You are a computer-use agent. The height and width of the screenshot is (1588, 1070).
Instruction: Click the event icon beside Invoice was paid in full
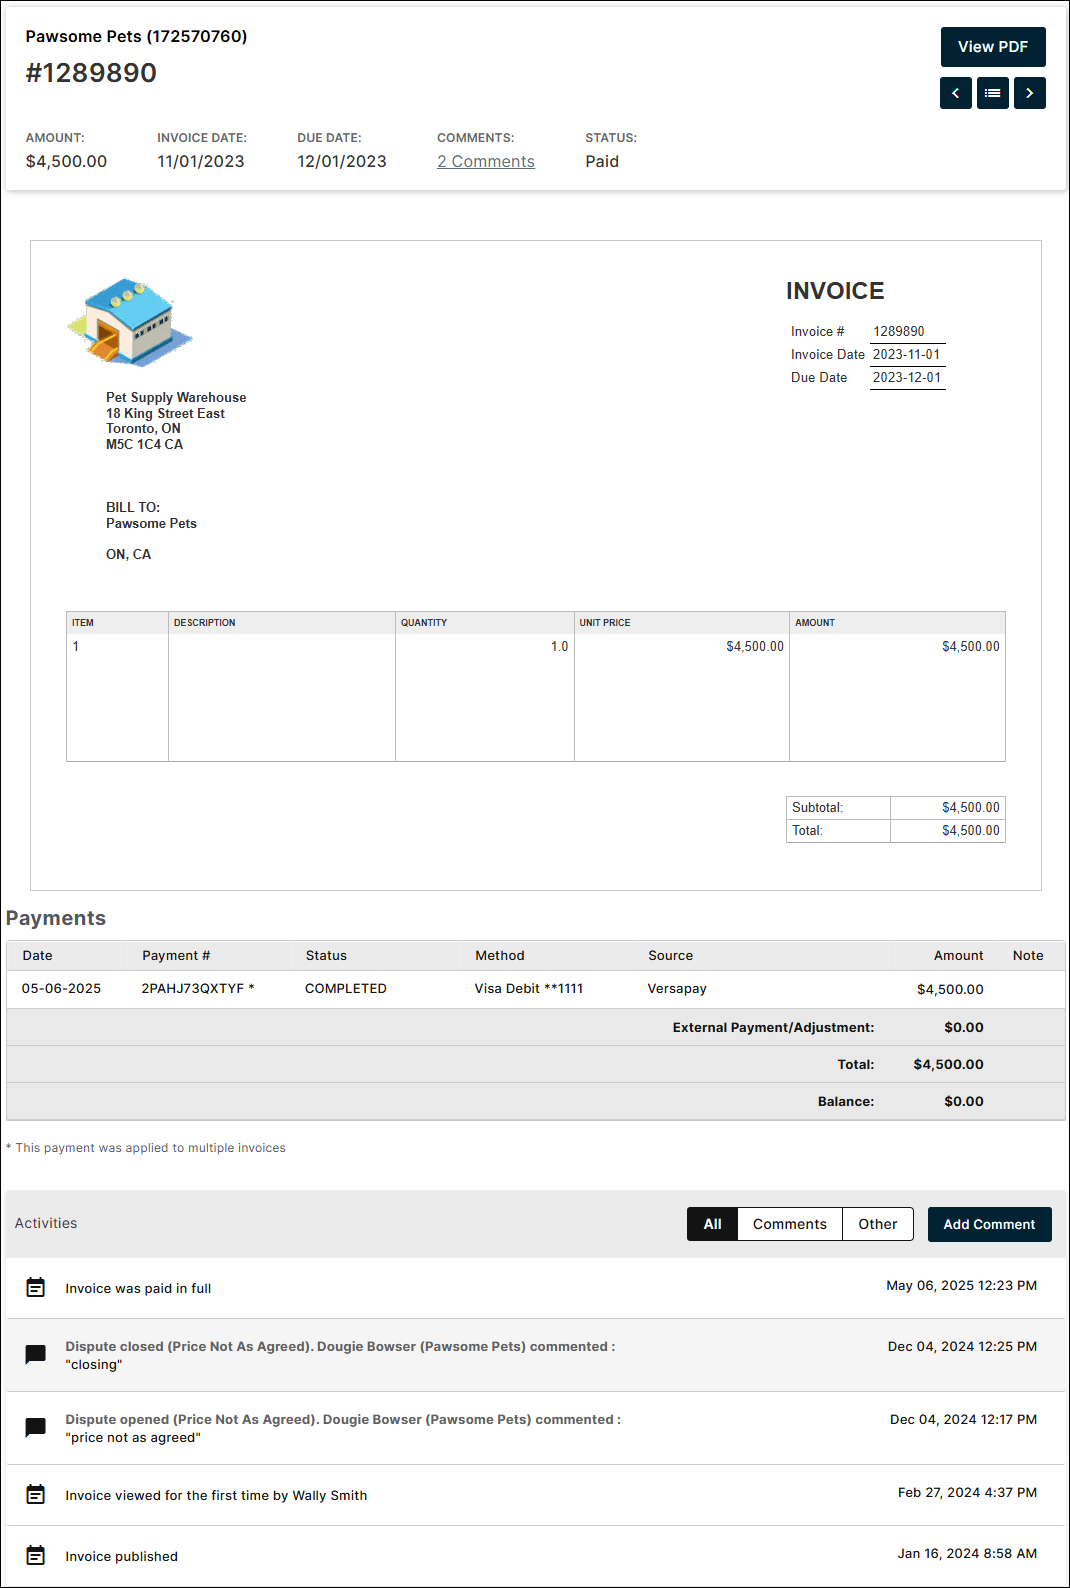tap(36, 1287)
